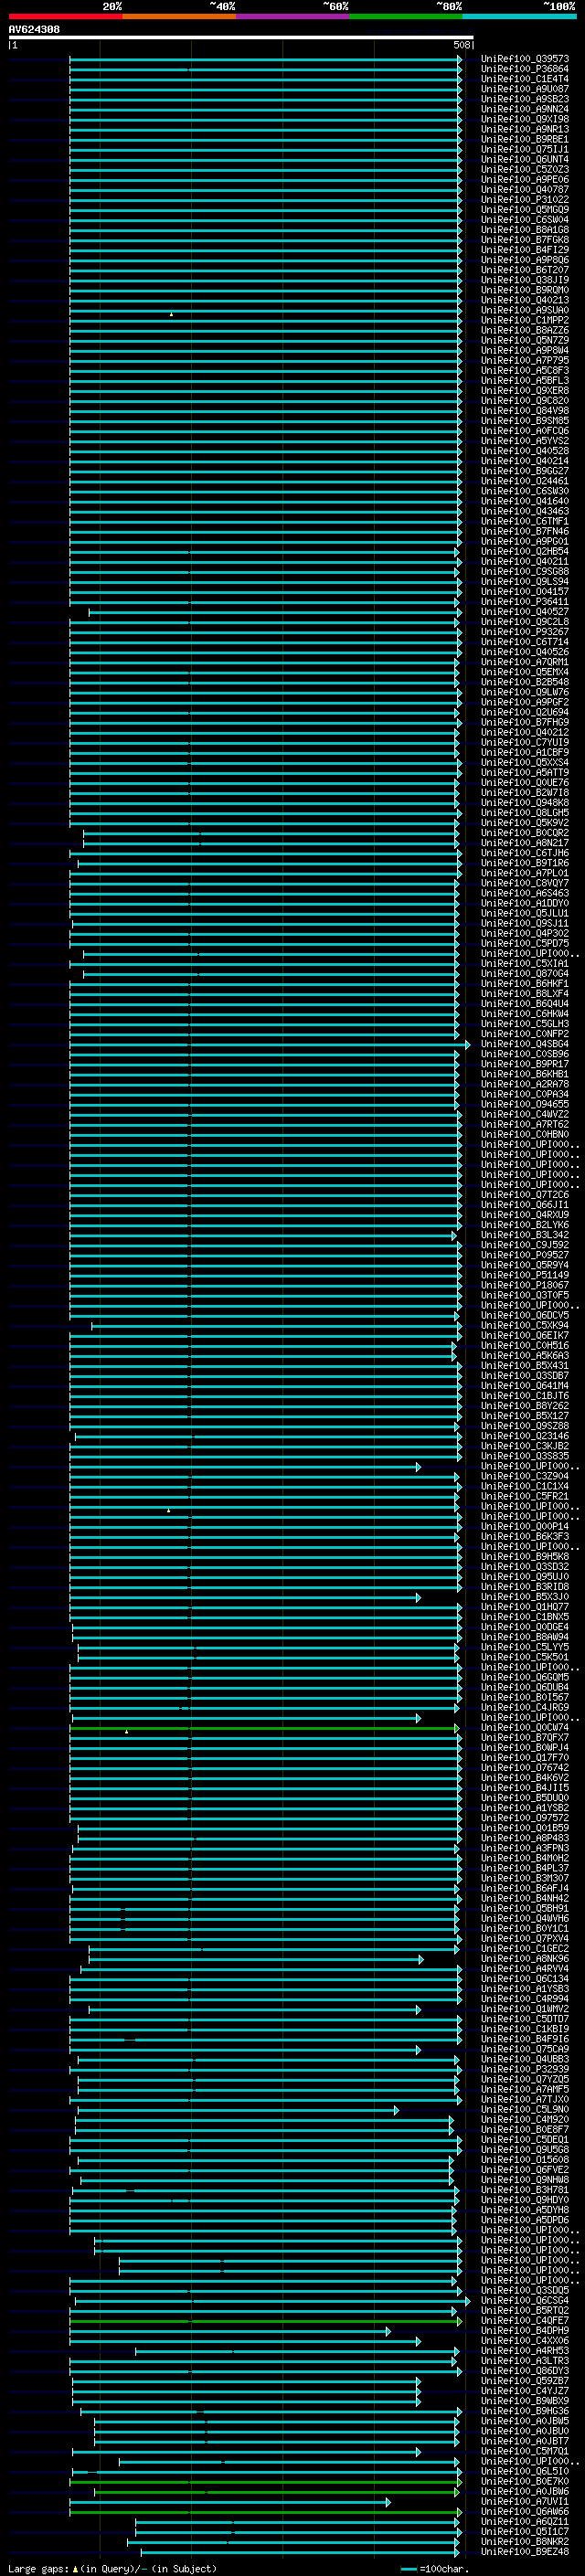Select hit UniRef100_B9EZ48
This screenshot has height=2576, width=585.
point(525,2551)
